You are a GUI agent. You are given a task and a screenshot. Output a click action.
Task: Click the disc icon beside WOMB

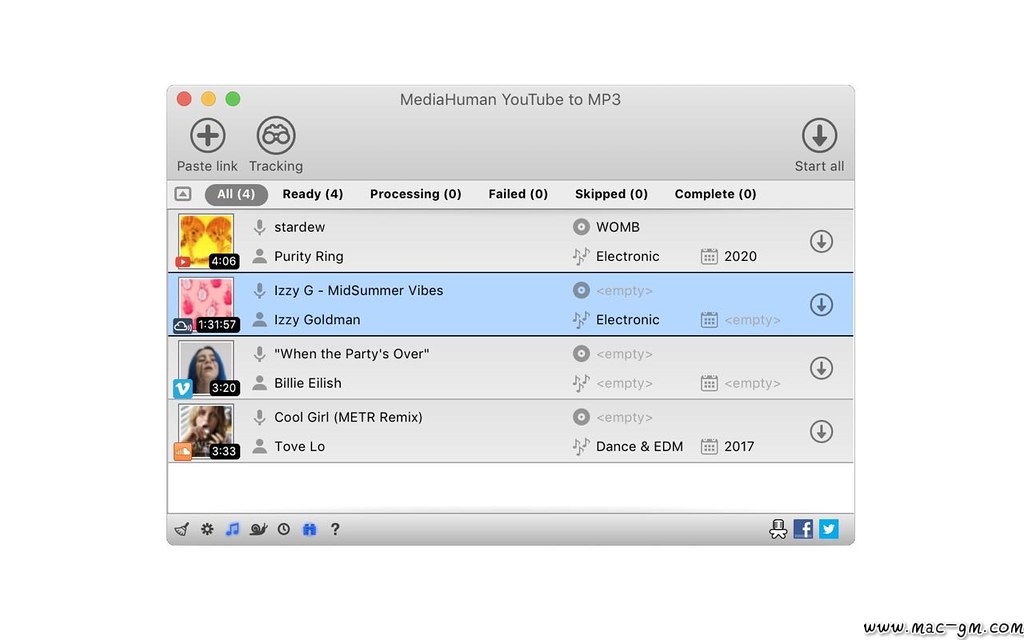[x=581, y=227]
